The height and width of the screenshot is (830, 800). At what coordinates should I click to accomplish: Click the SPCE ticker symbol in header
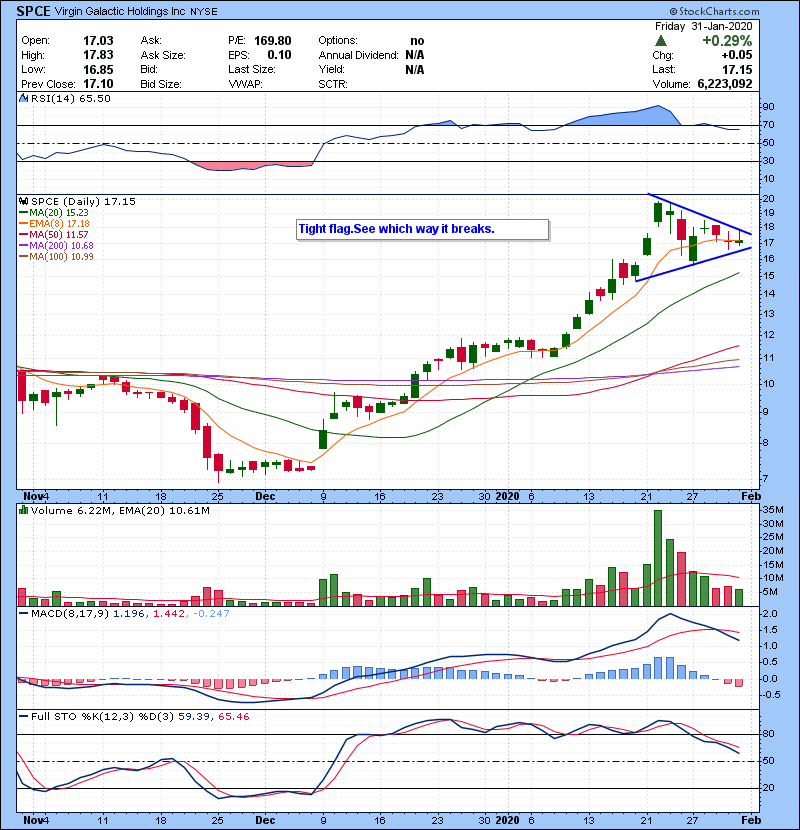point(33,11)
